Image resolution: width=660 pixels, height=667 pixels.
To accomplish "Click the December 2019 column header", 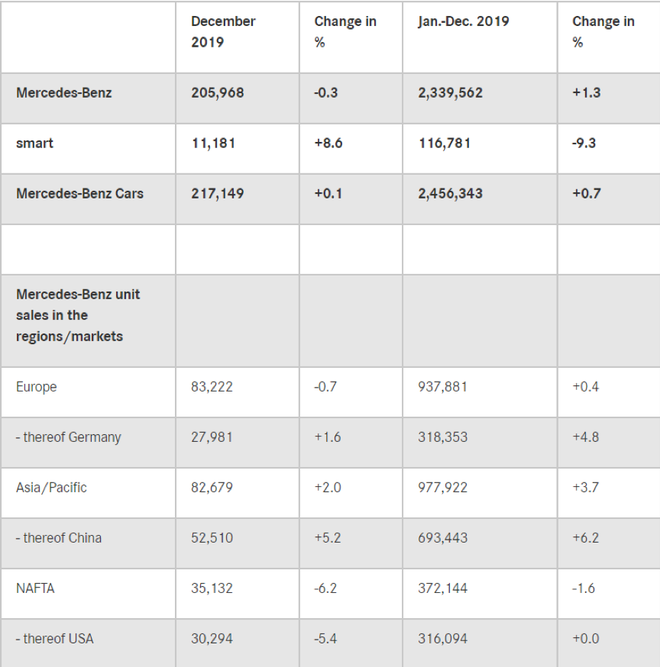I will (x=223, y=32).
